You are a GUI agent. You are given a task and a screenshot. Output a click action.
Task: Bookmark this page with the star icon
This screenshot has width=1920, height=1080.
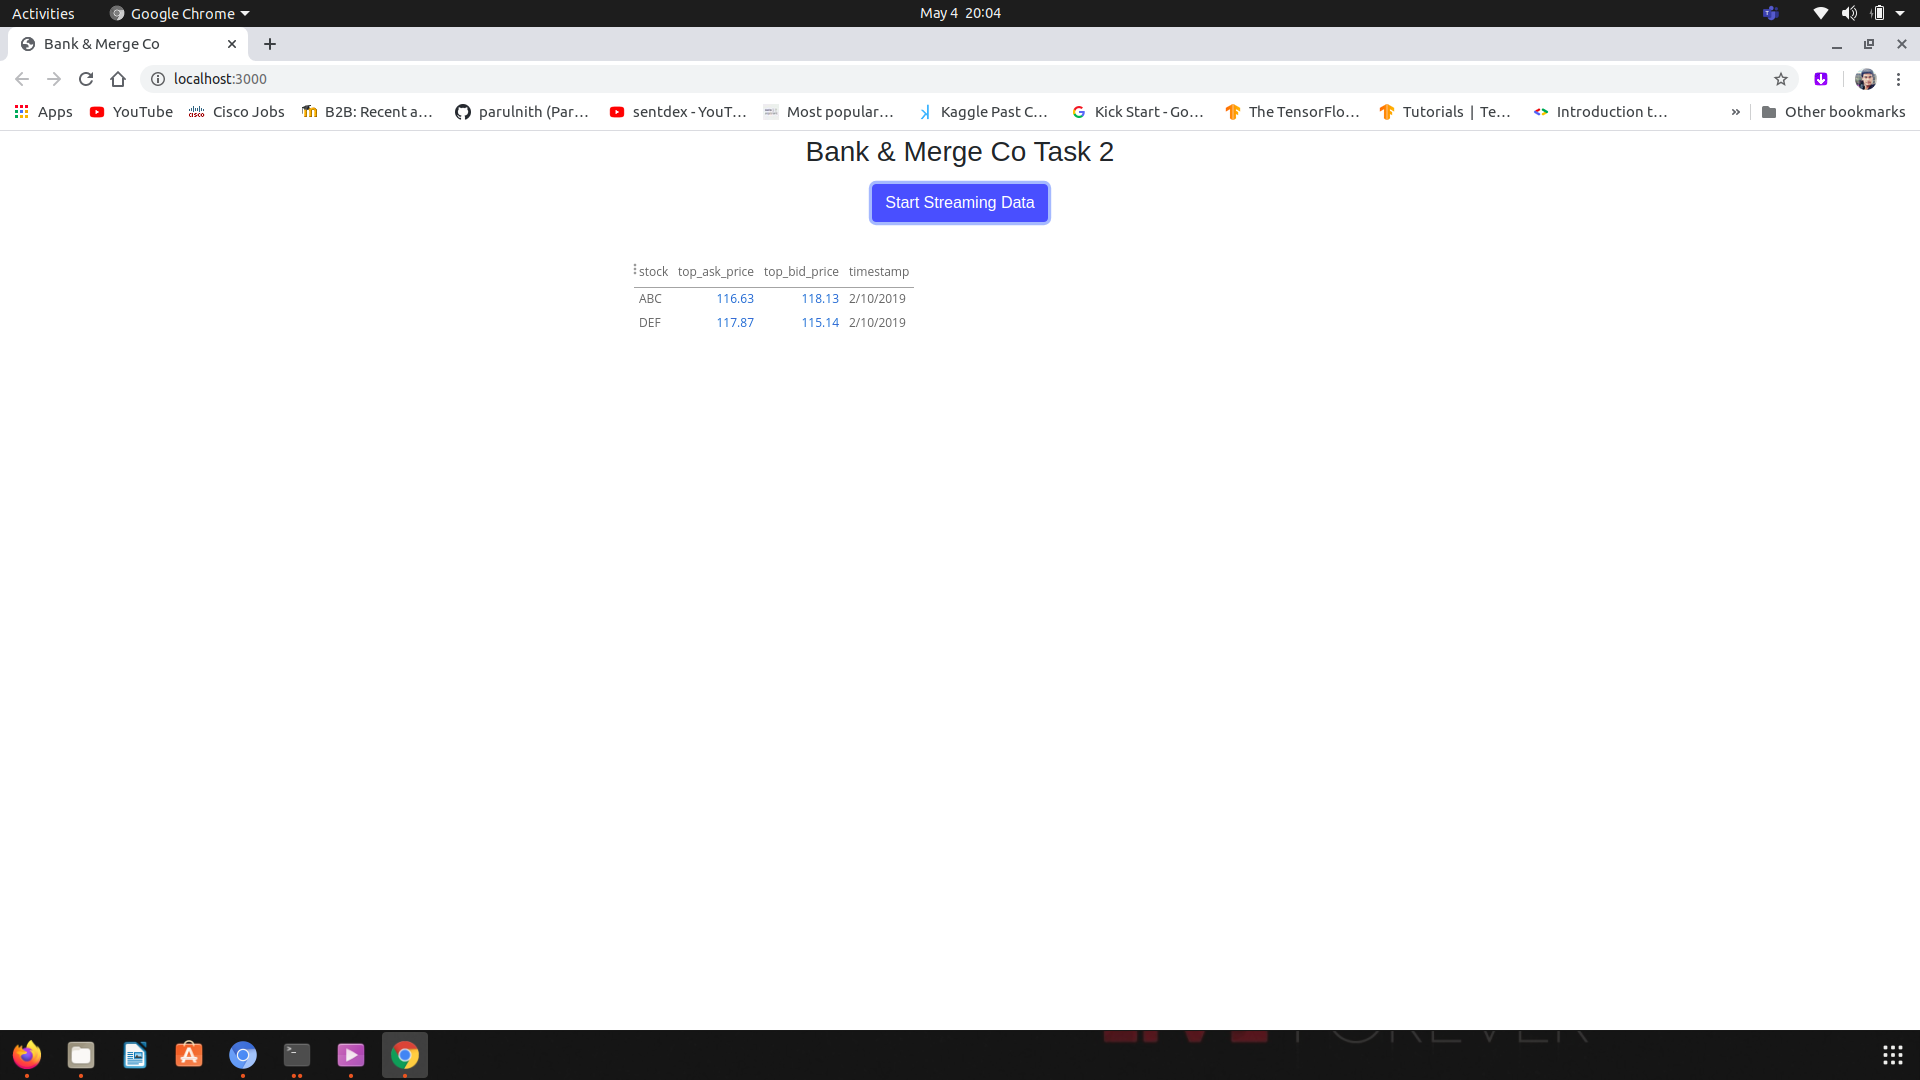pos(1782,79)
